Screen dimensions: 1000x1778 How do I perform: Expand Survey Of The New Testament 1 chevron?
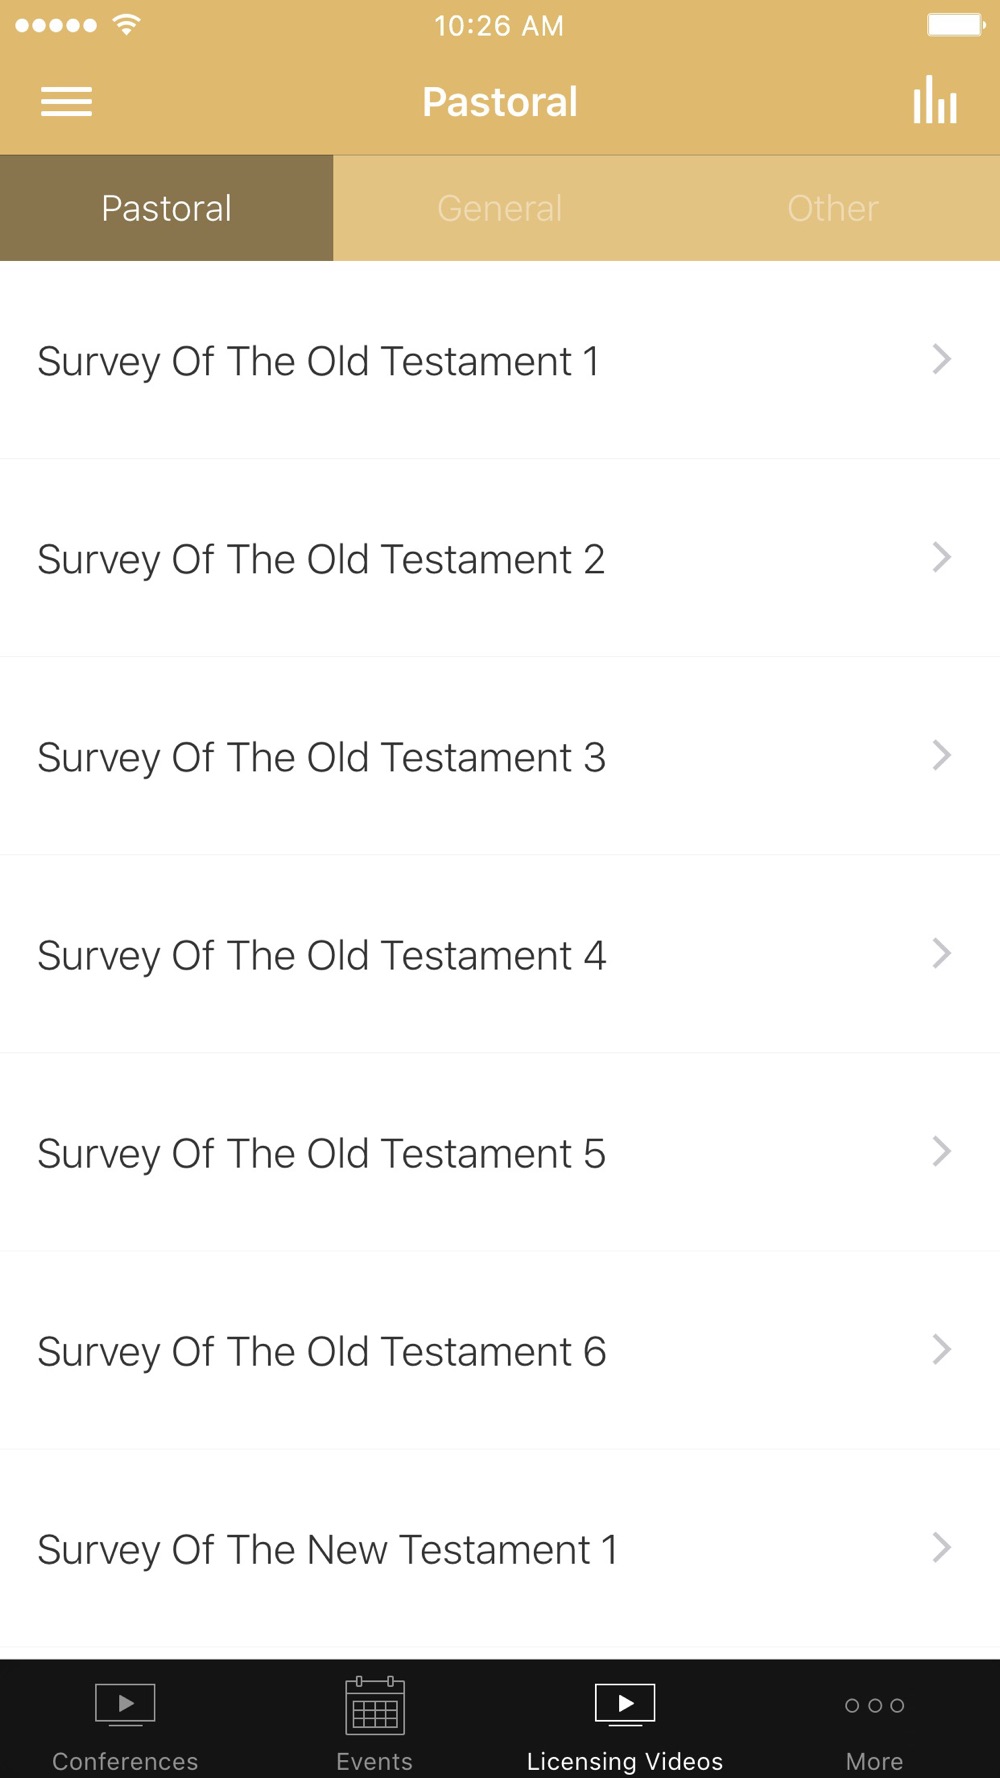[941, 1547]
